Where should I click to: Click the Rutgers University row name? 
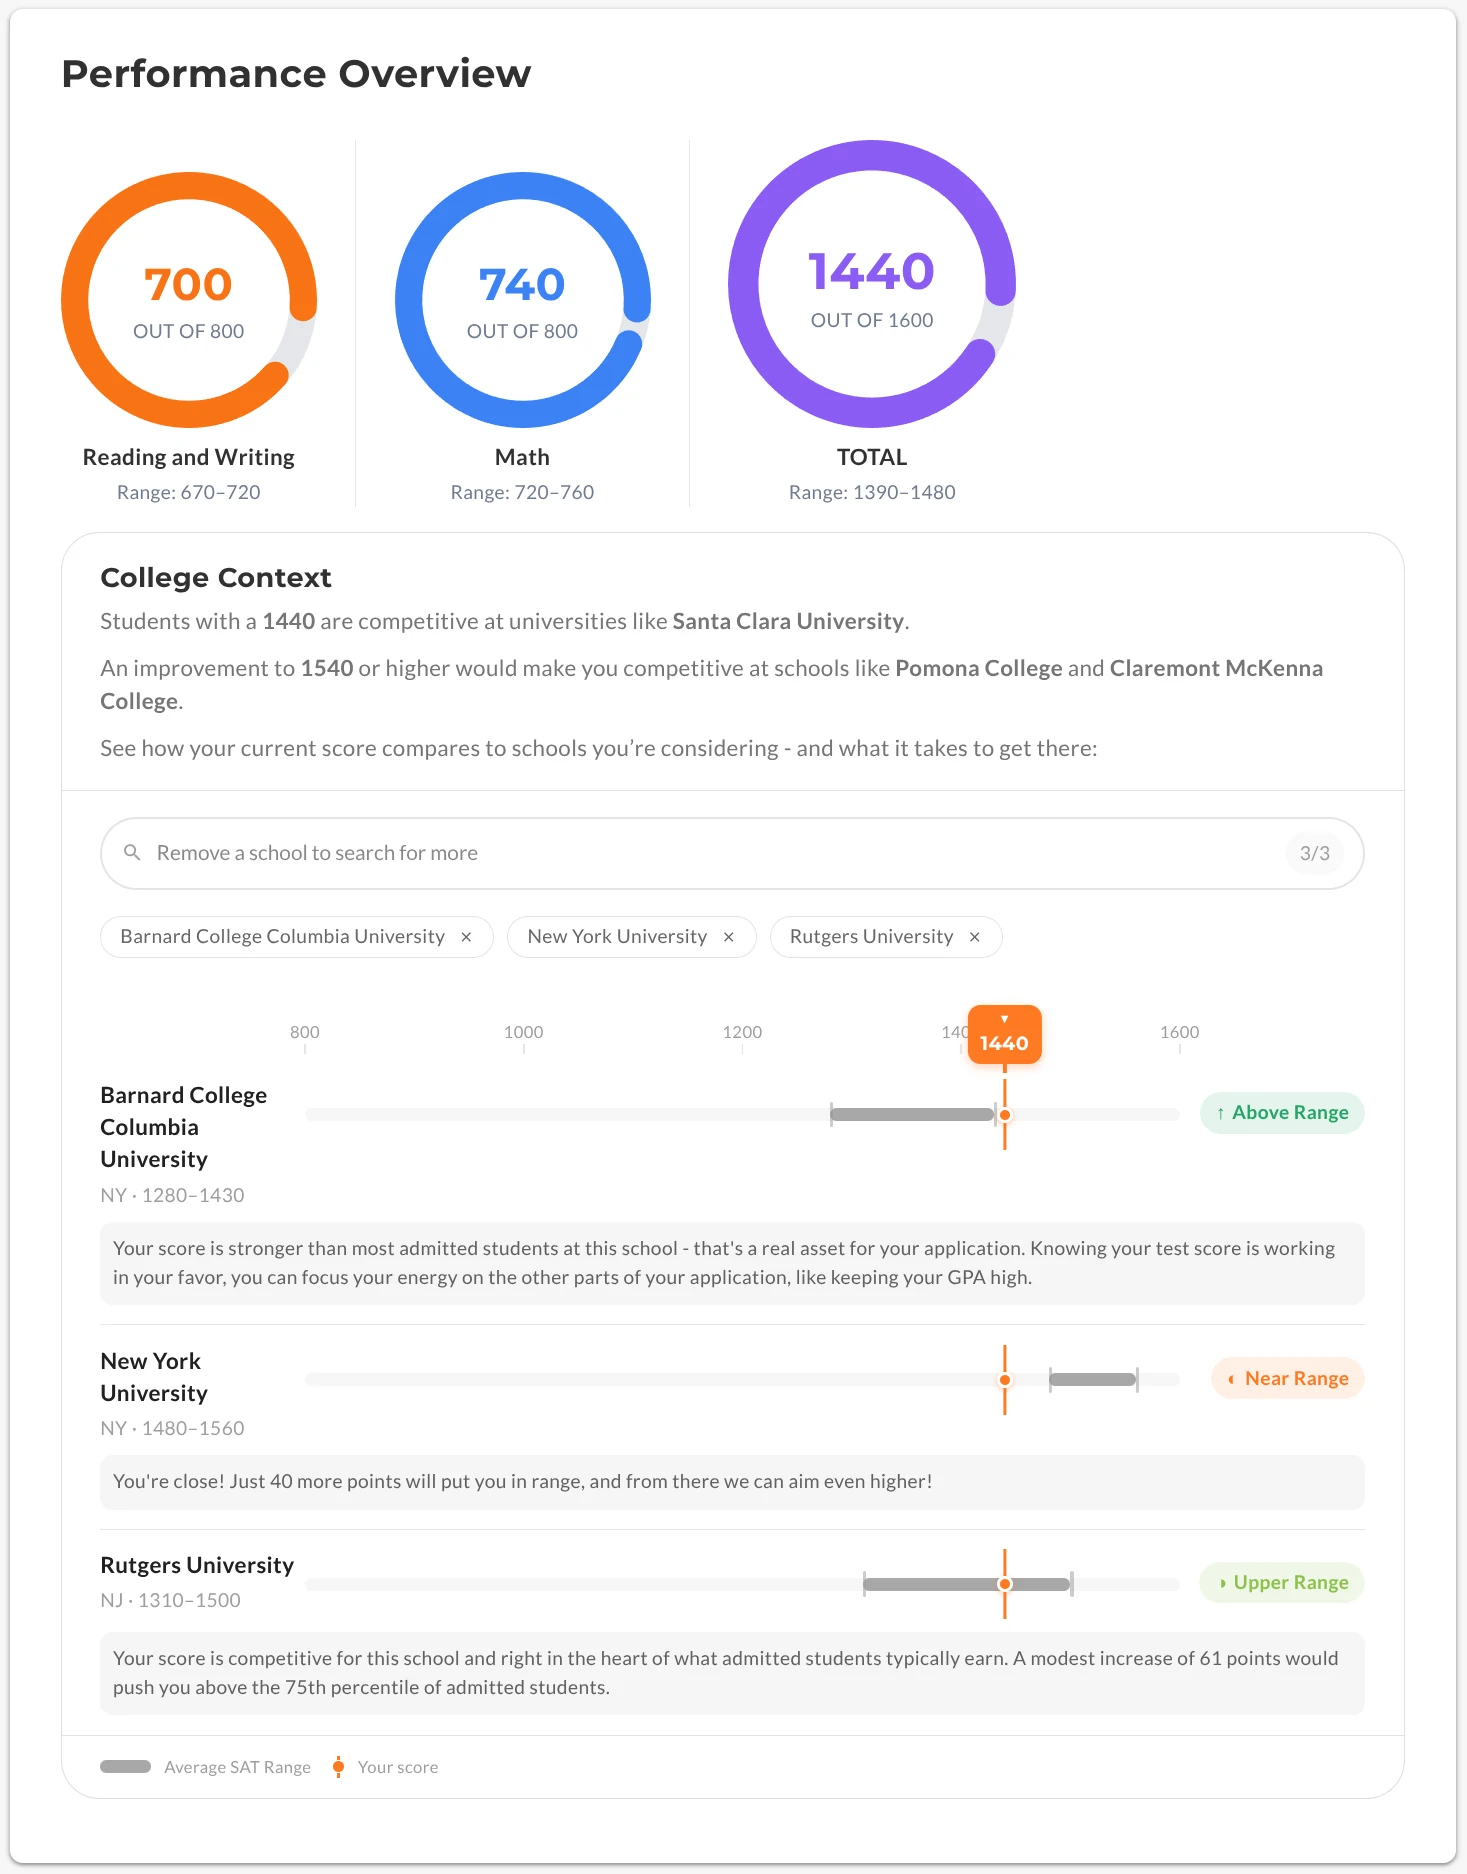tap(197, 1565)
